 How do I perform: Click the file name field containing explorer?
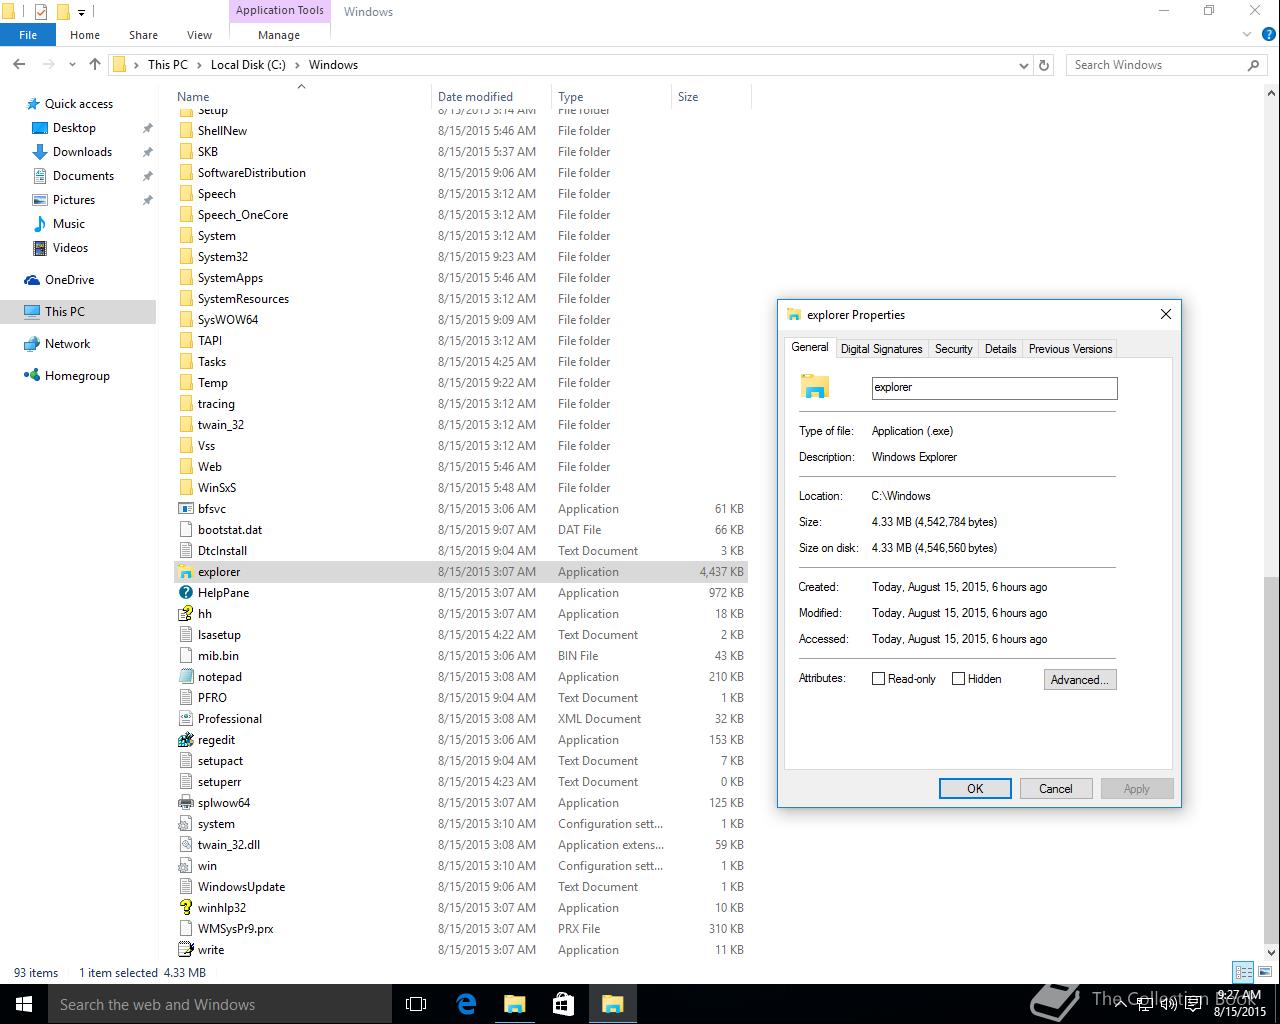[x=994, y=388]
